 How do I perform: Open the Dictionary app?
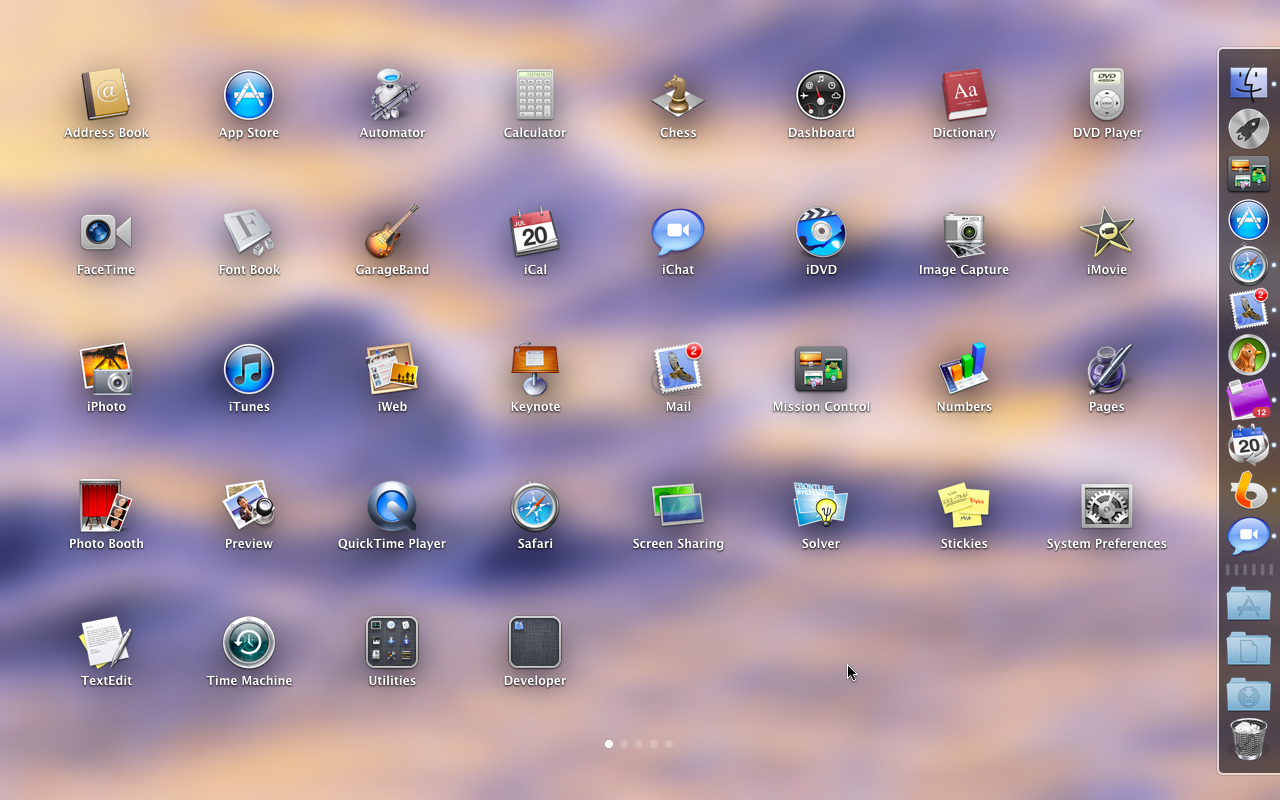pyautogui.click(x=964, y=95)
